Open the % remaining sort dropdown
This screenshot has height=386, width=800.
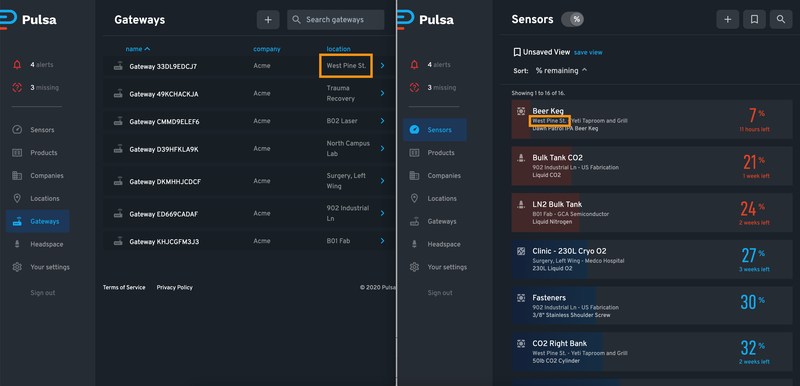click(561, 71)
